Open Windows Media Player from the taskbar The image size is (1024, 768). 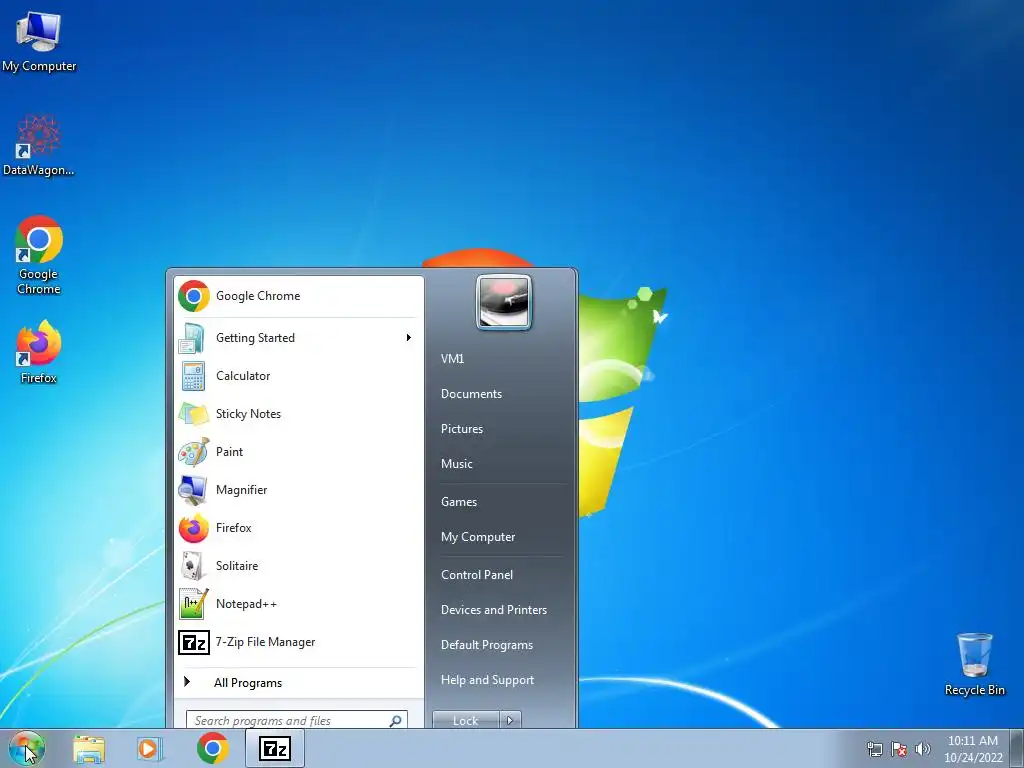click(x=149, y=748)
